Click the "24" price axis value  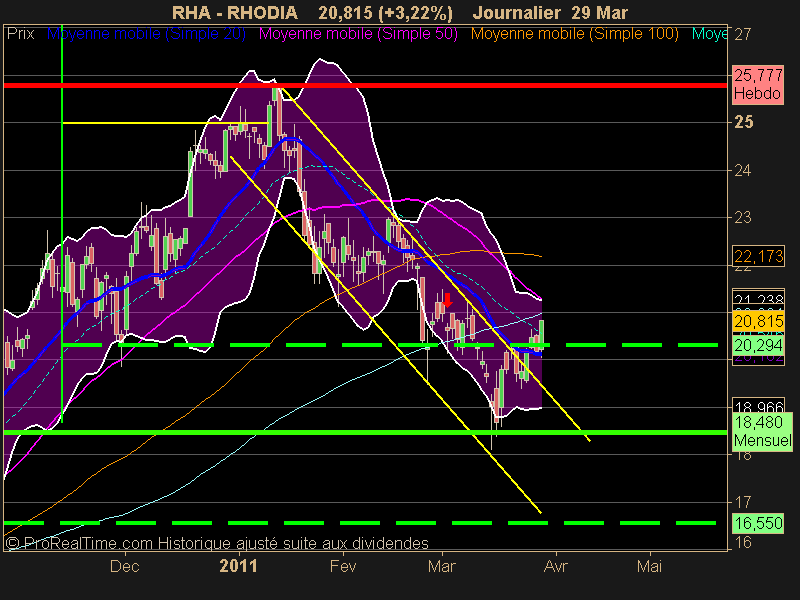pos(742,170)
